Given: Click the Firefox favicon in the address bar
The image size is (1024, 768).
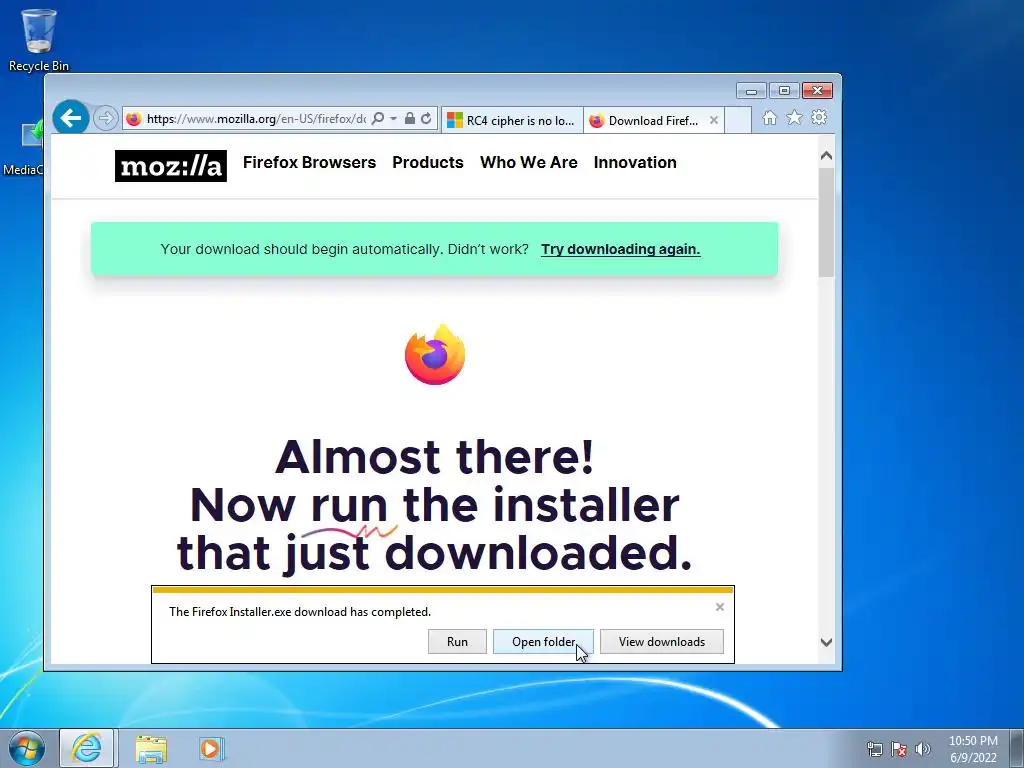Looking at the screenshot, I should click(133, 119).
